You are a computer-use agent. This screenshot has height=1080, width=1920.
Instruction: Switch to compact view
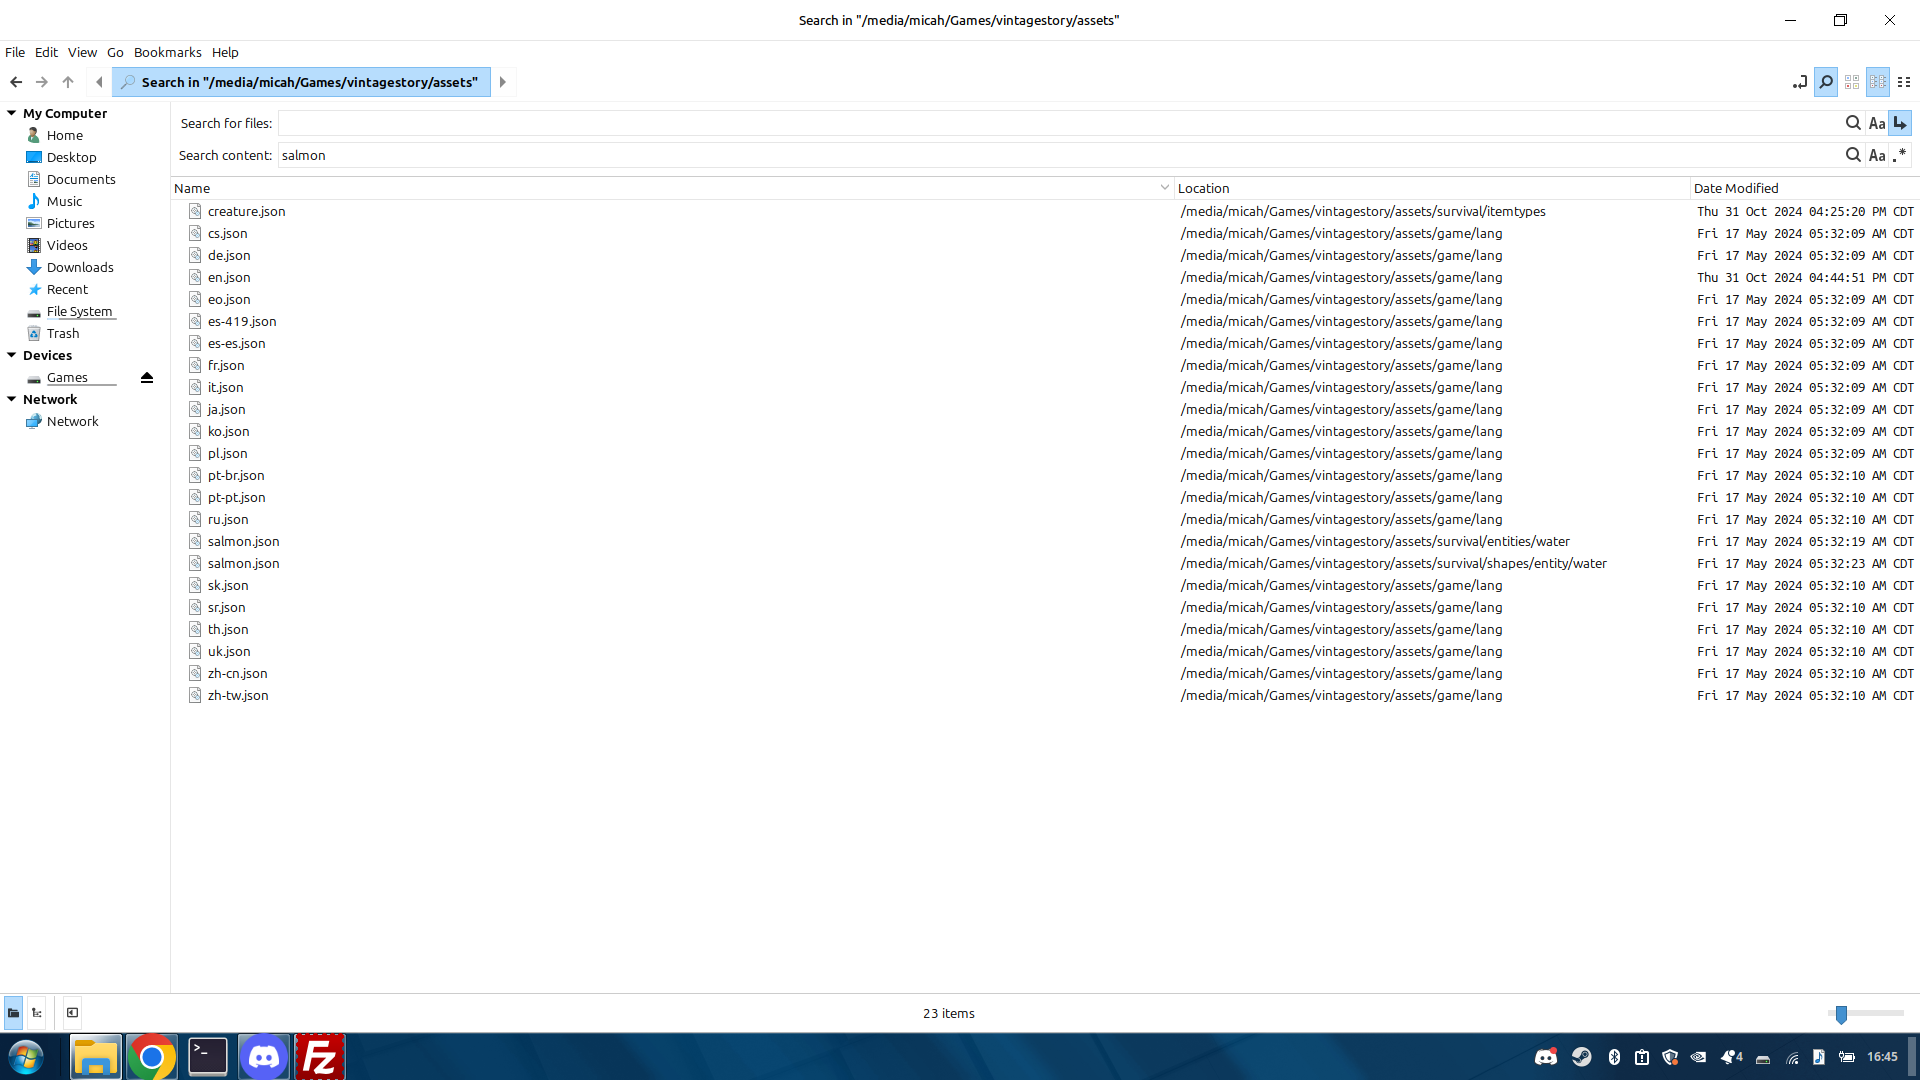click(x=1904, y=82)
